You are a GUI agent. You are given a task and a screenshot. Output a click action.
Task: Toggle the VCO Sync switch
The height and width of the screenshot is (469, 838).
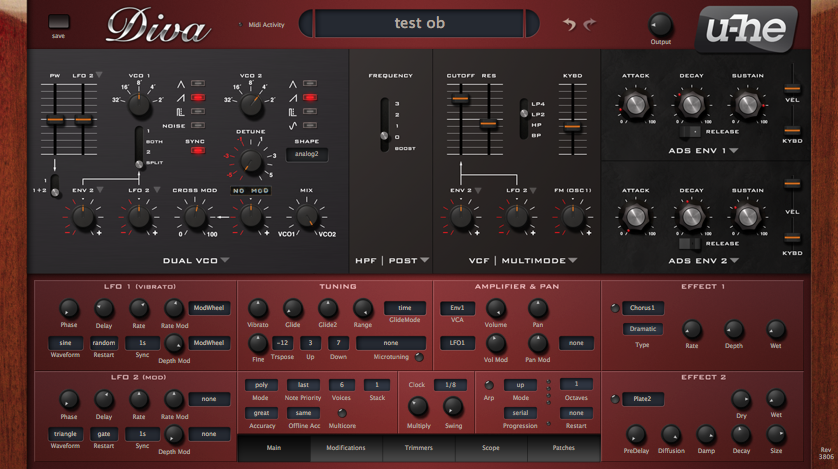[x=198, y=151]
